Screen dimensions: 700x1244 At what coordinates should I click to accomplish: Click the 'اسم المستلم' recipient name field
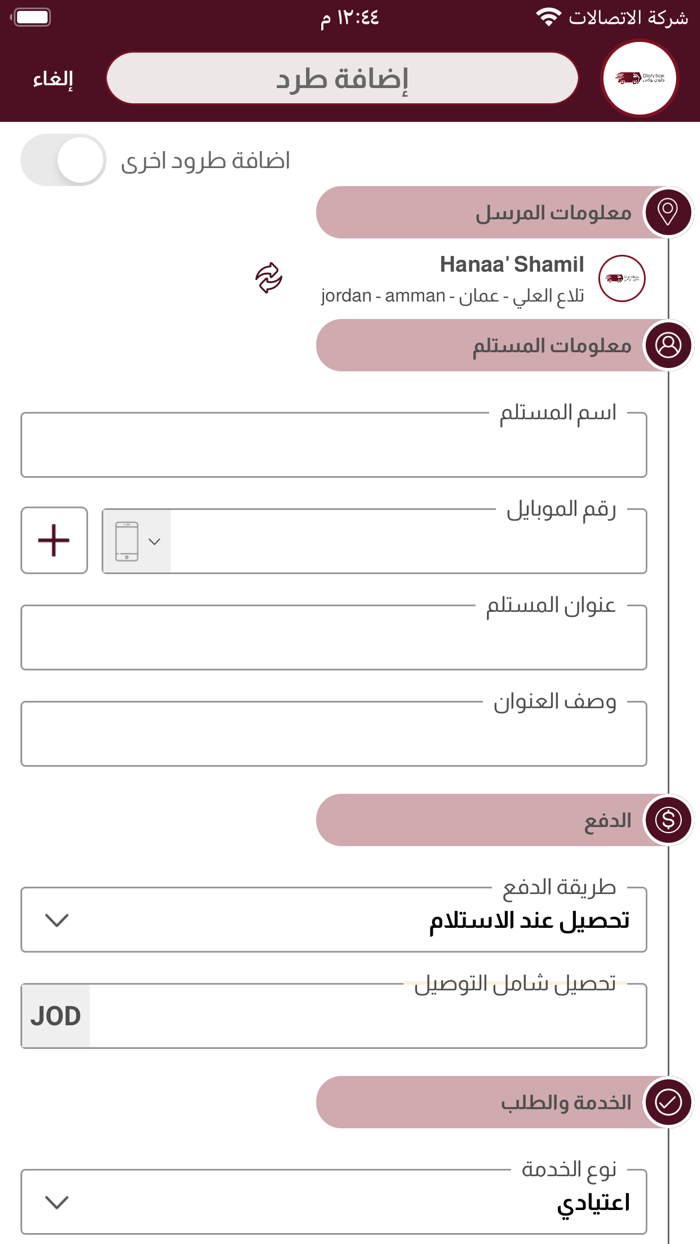334,444
